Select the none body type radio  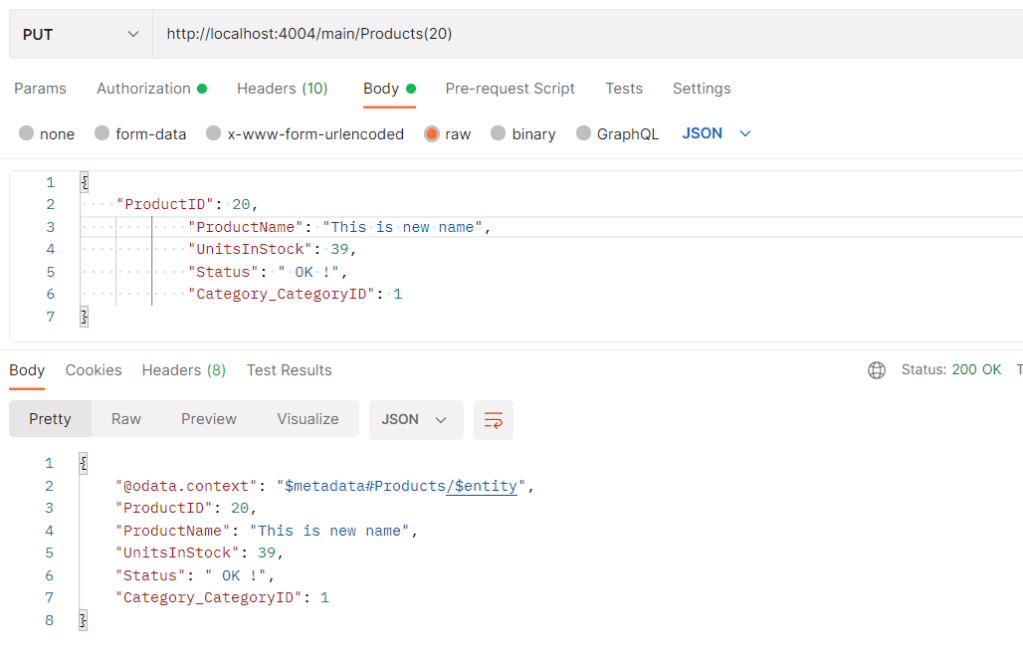coord(27,134)
